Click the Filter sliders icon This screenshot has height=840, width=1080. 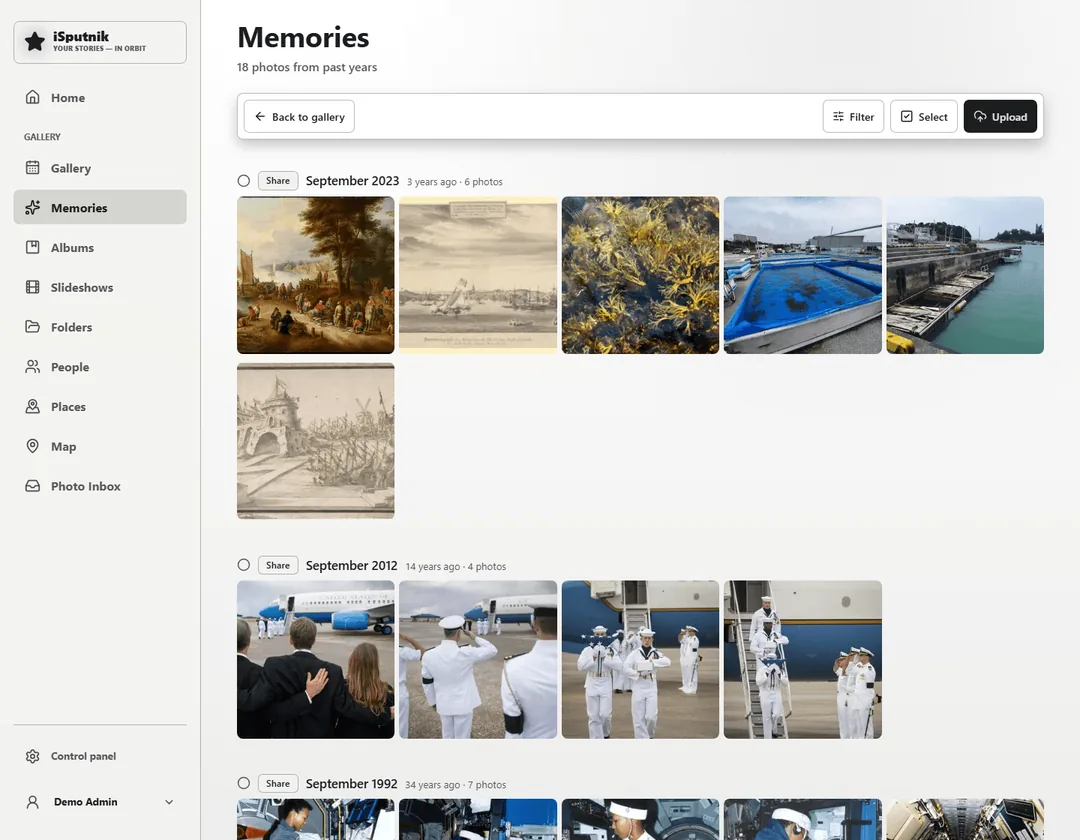(838, 116)
